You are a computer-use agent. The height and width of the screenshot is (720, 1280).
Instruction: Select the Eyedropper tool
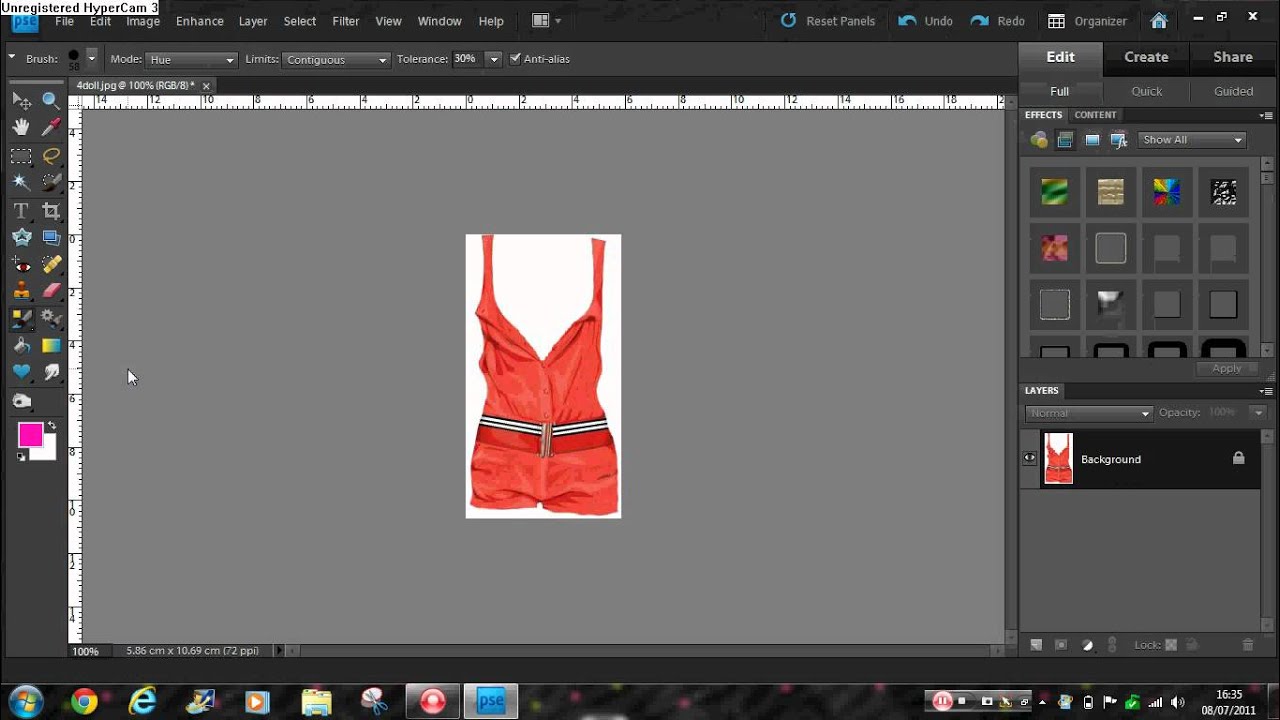click(x=51, y=127)
